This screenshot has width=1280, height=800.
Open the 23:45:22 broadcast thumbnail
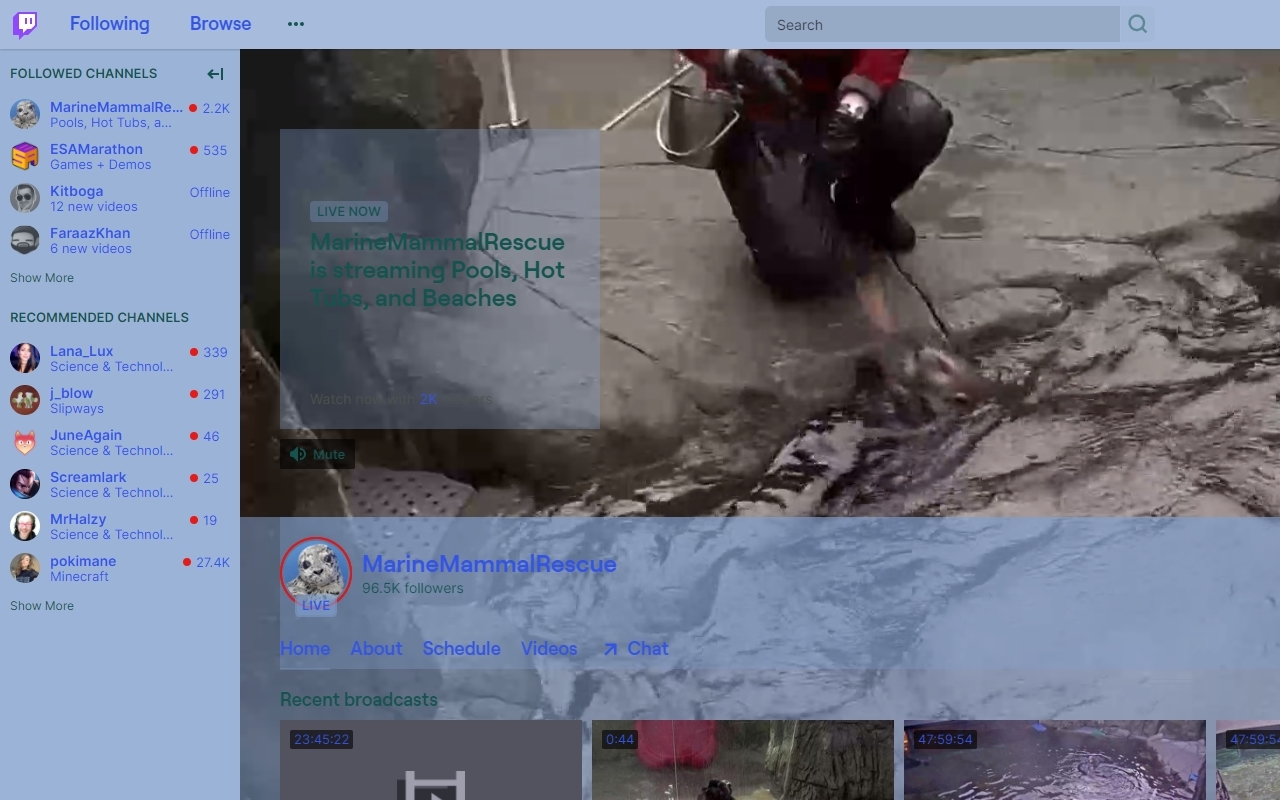(431, 760)
